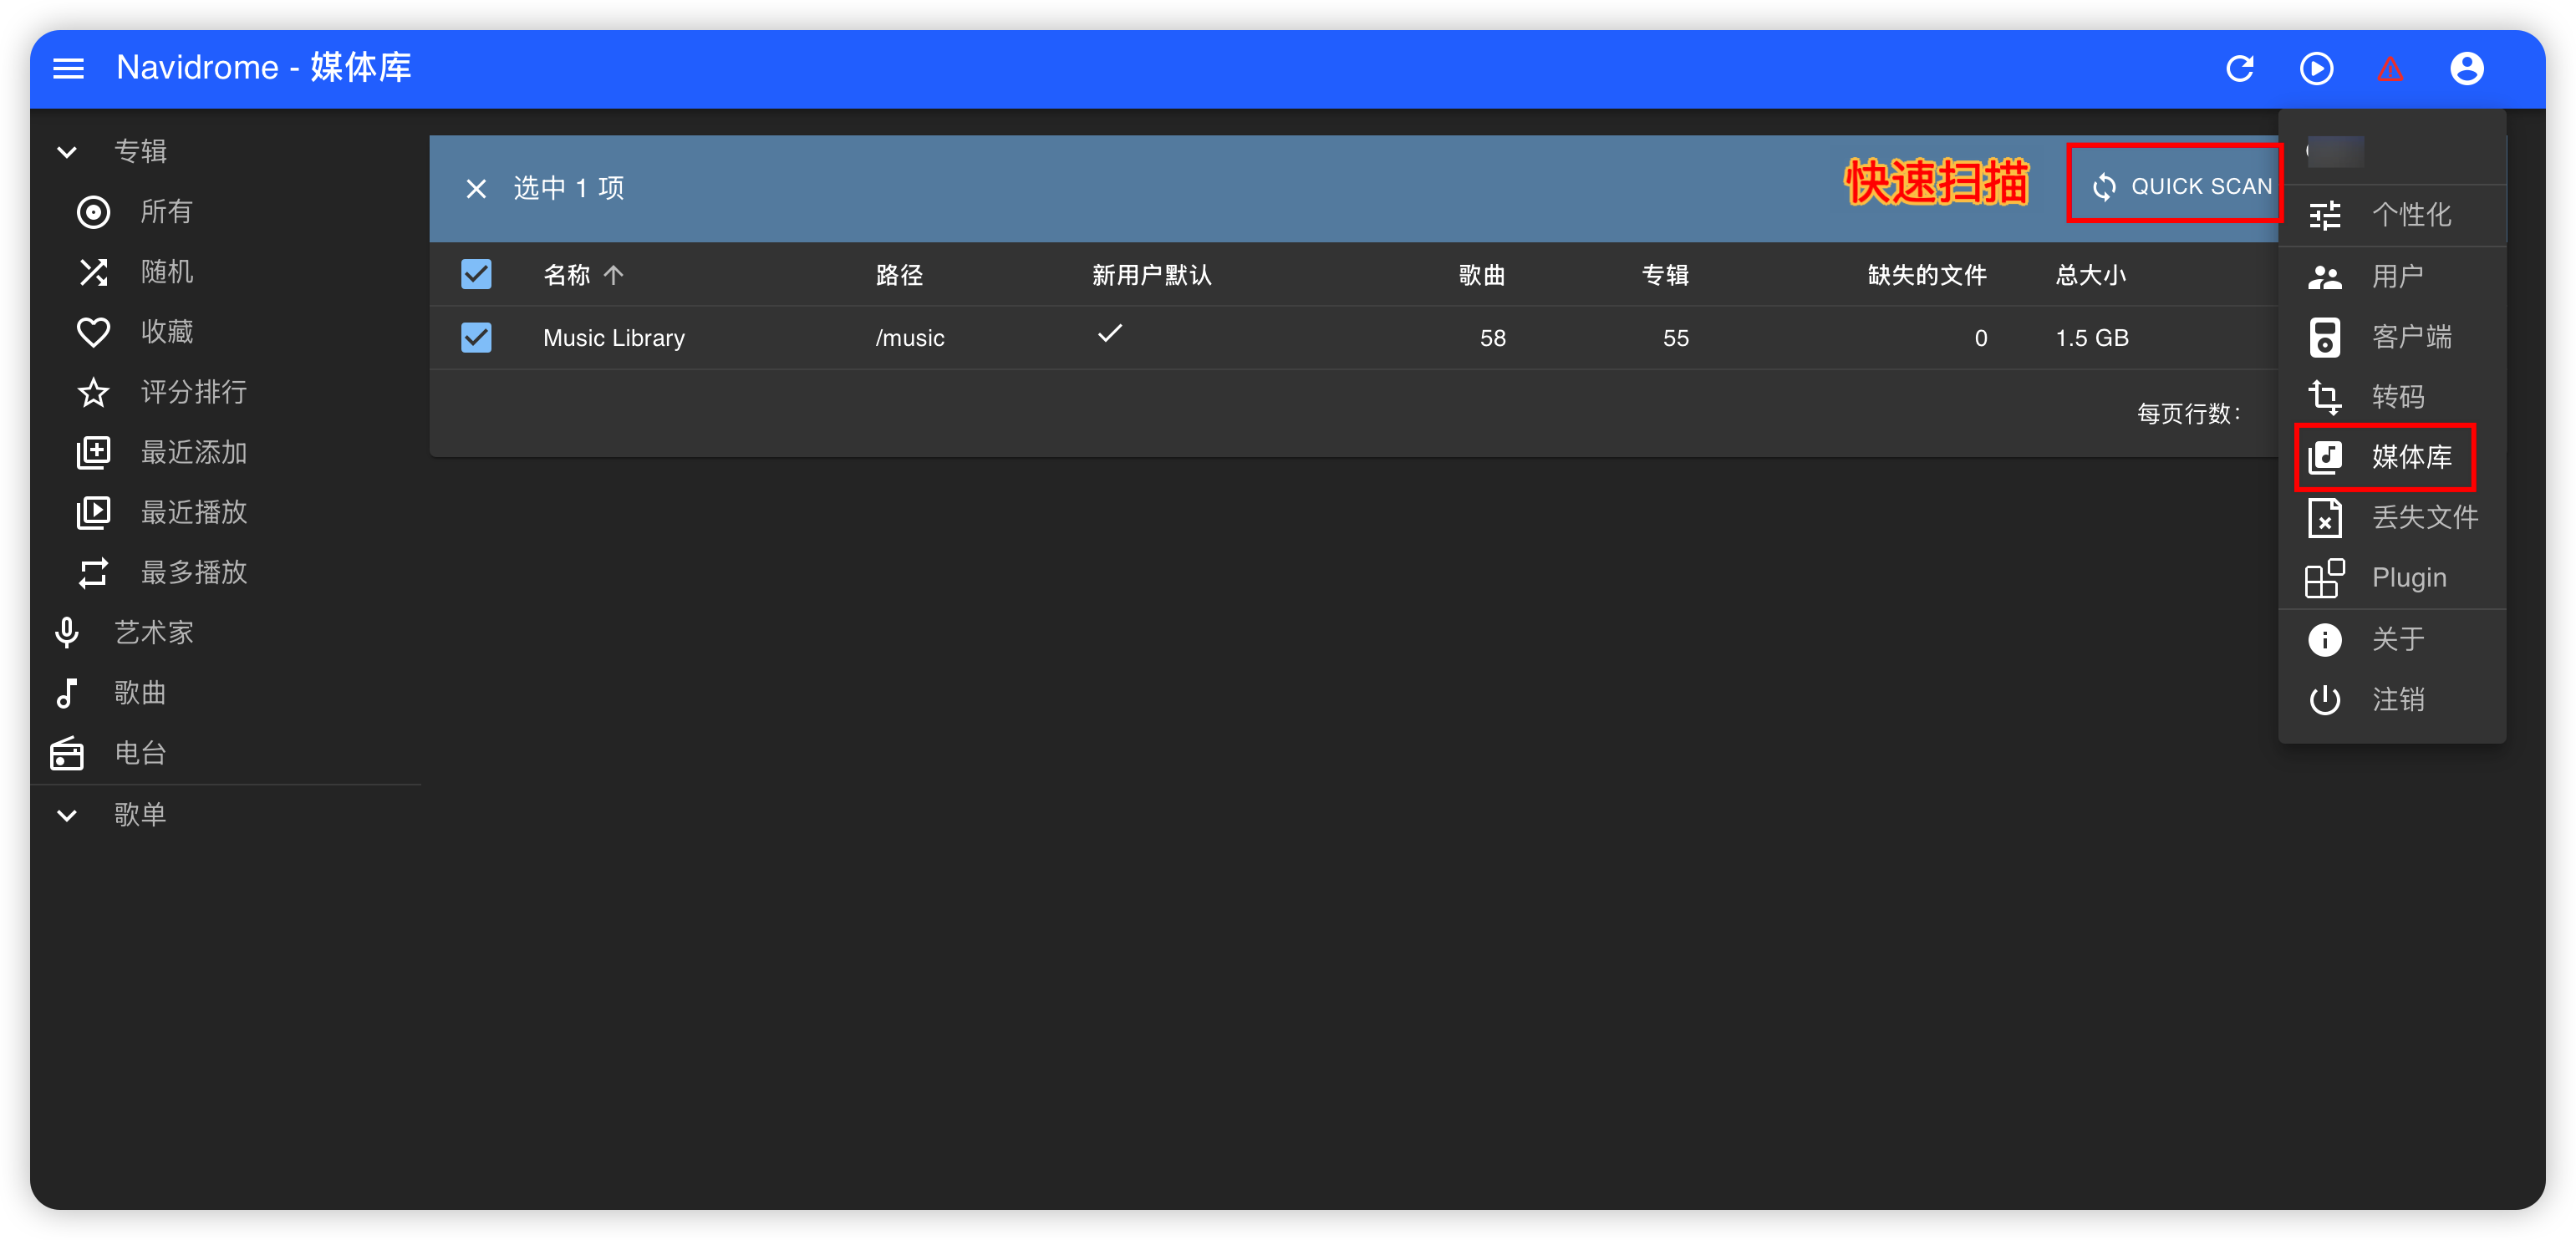Image resolution: width=2576 pixels, height=1240 pixels.
Task: Click the 总大小 column header
Action: [x=2090, y=275]
